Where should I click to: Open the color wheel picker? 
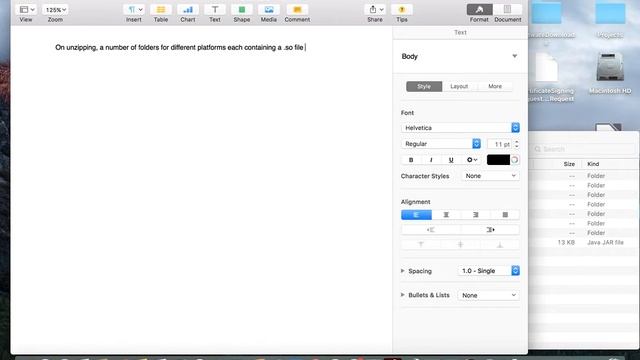point(515,160)
